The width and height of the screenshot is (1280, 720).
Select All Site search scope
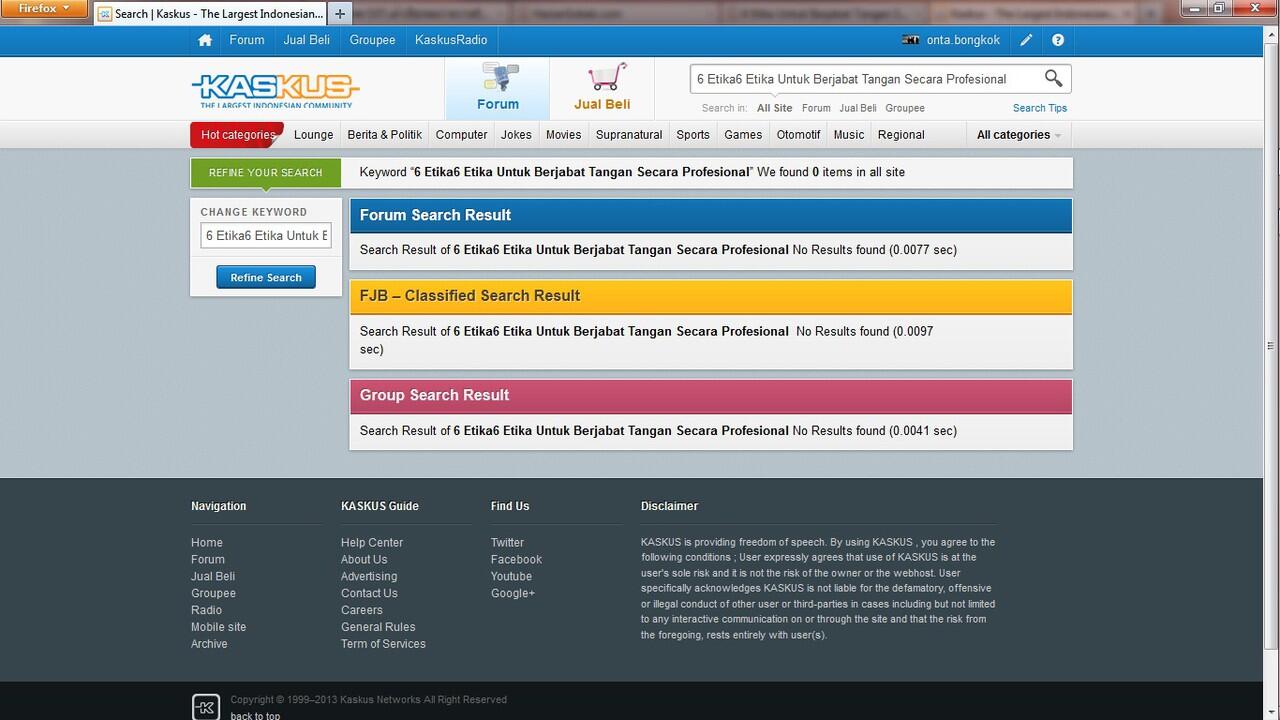774,108
